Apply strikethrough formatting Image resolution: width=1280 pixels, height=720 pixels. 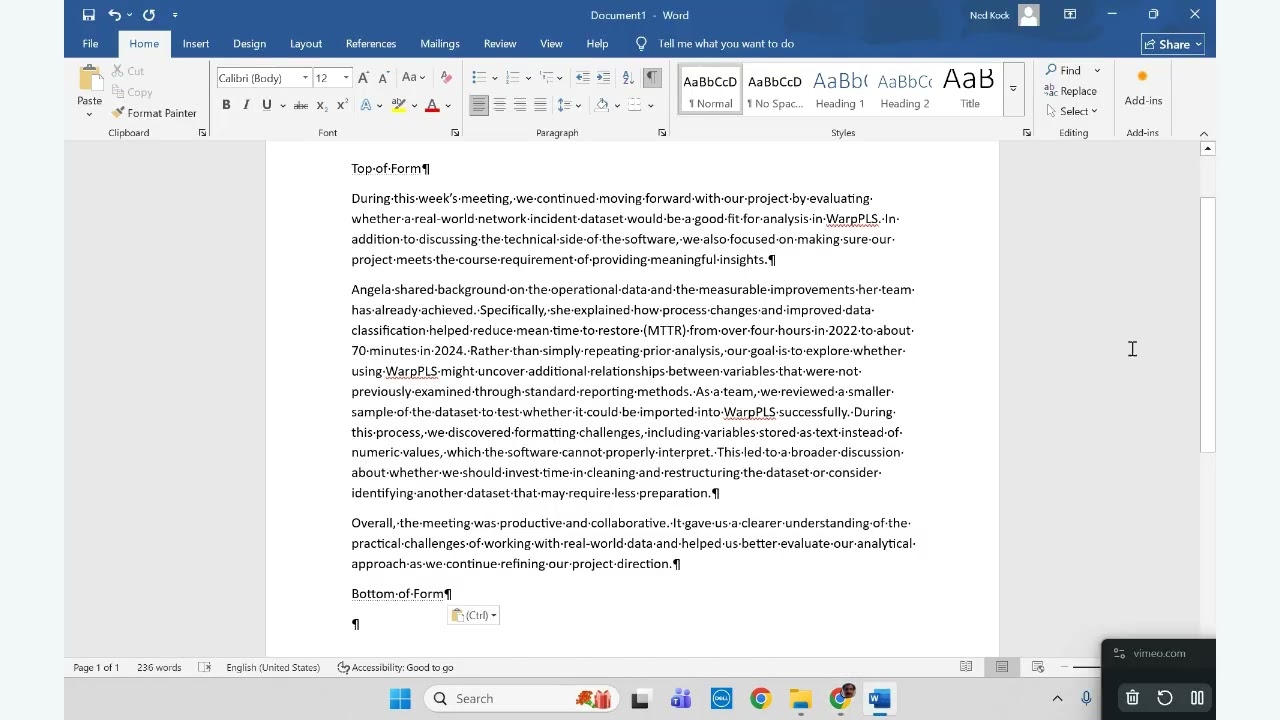300,105
